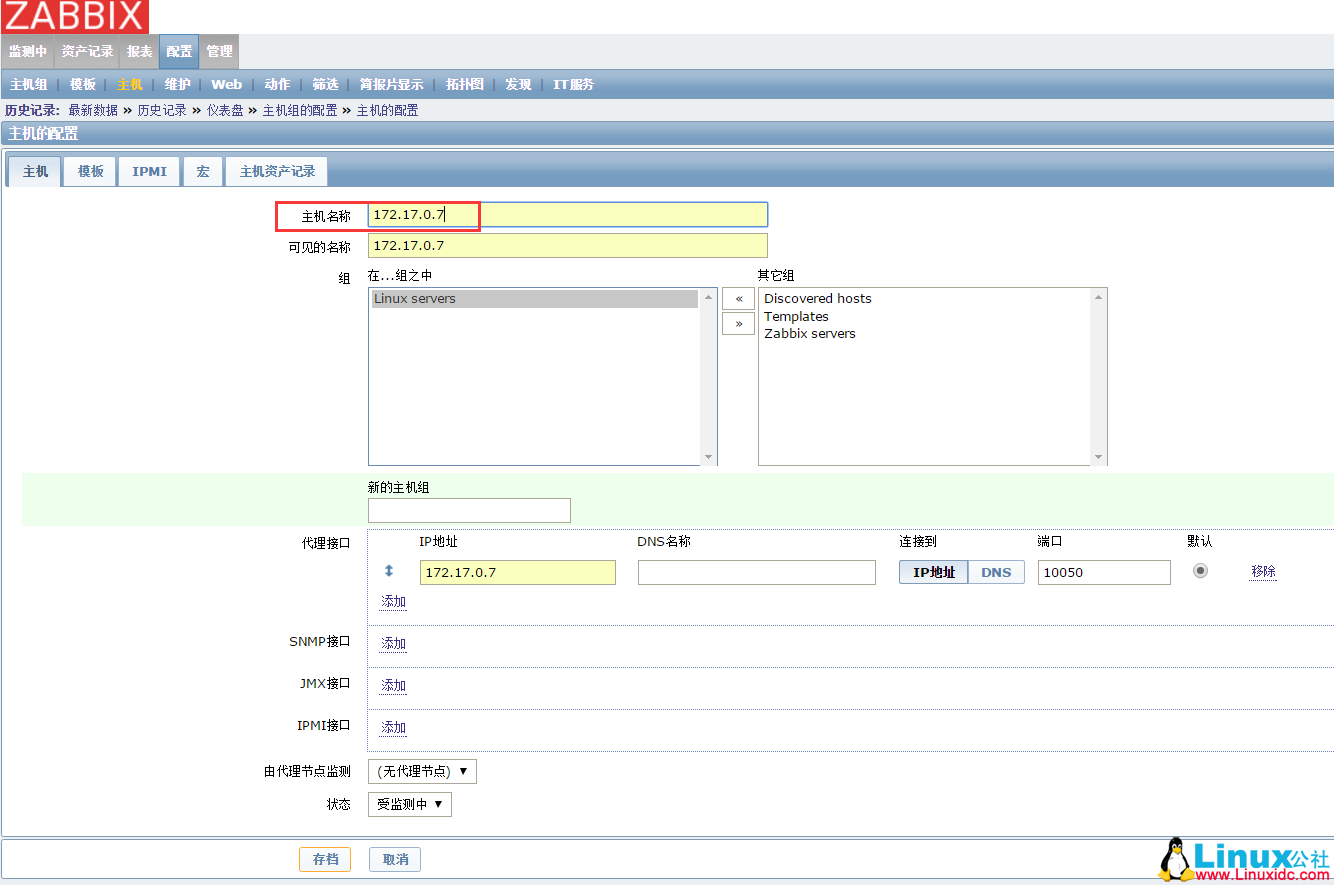This screenshot has height=885, width=1334.
Task: Switch to the 模板 tab
Action: (89, 171)
